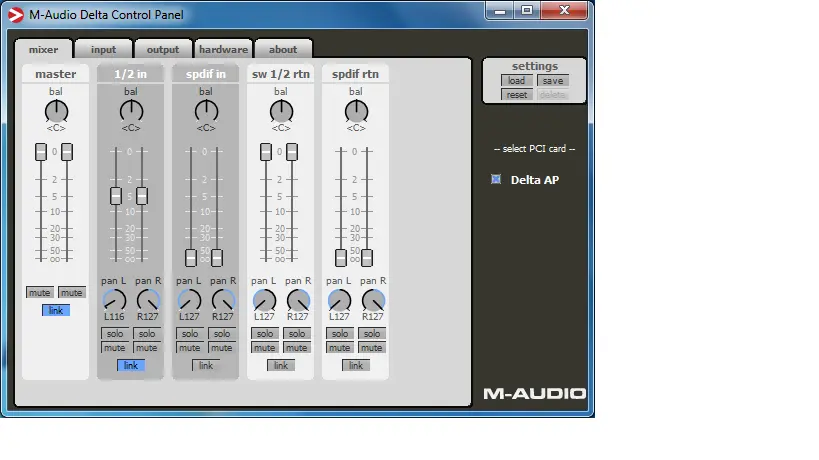The height and width of the screenshot is (460, 819).
Task: Select the Delta AP PCI card radio
Action: tap(496, 180)
